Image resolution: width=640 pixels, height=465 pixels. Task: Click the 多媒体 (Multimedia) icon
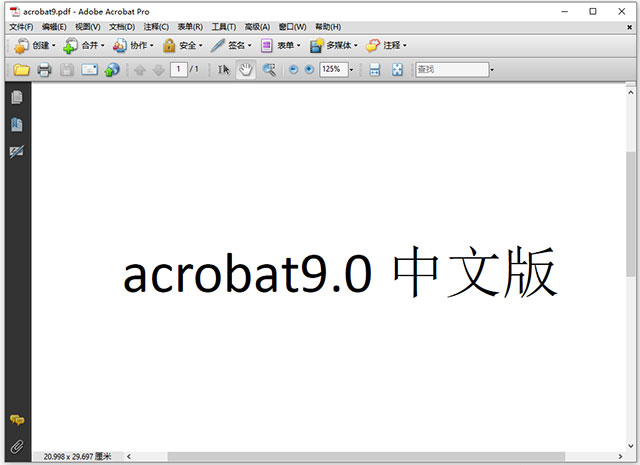316,45
